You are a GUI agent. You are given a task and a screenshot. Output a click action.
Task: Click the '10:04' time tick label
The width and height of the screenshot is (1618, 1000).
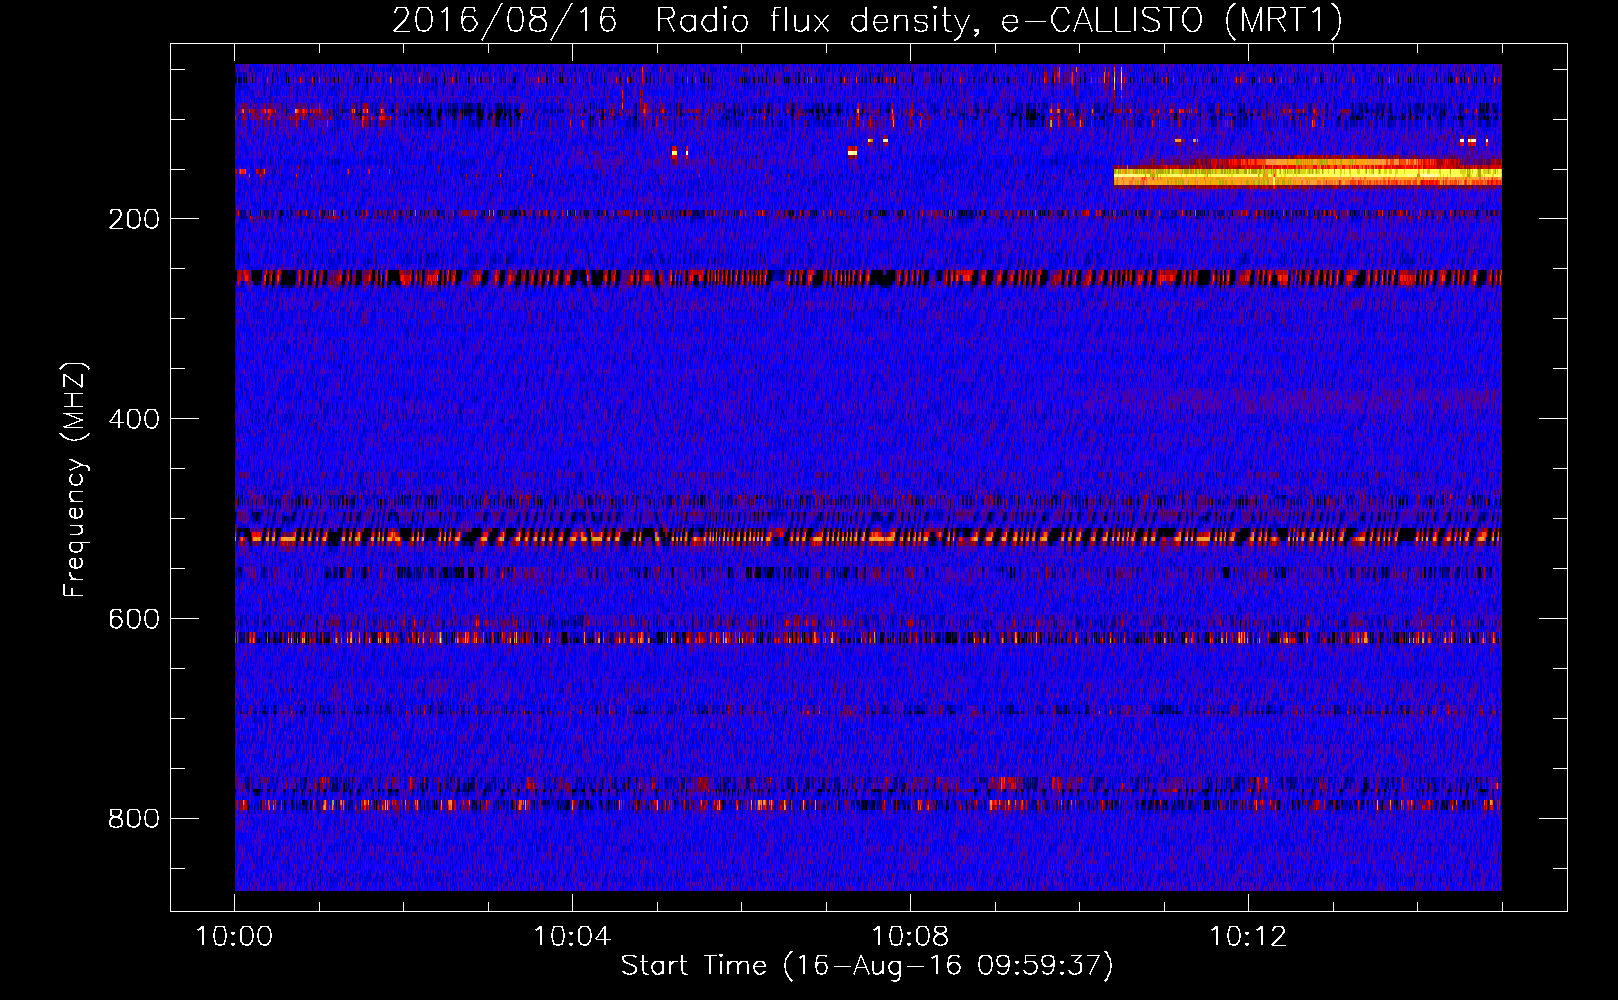pyautogui.click(x=572, y=937)
